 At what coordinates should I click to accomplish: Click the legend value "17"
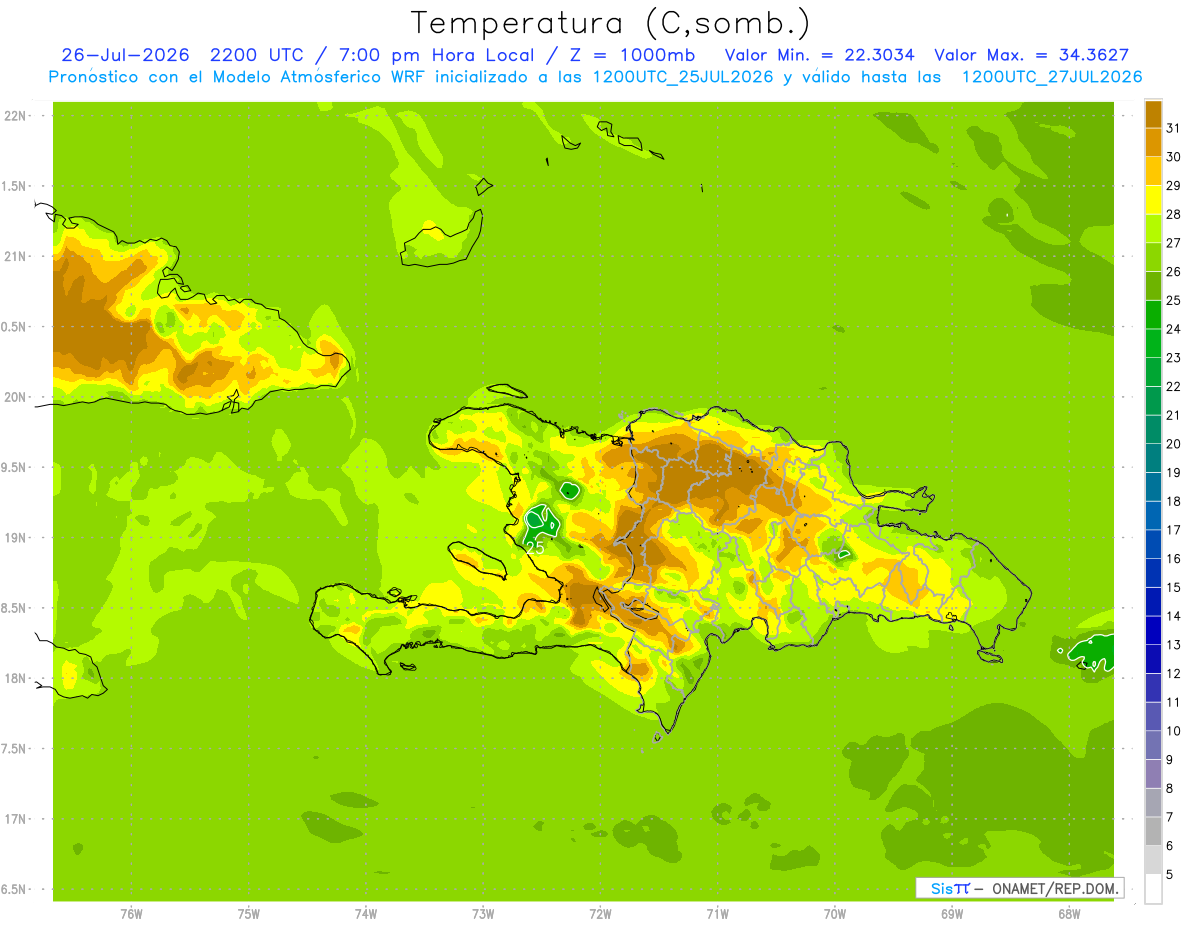pos(1174,530)
